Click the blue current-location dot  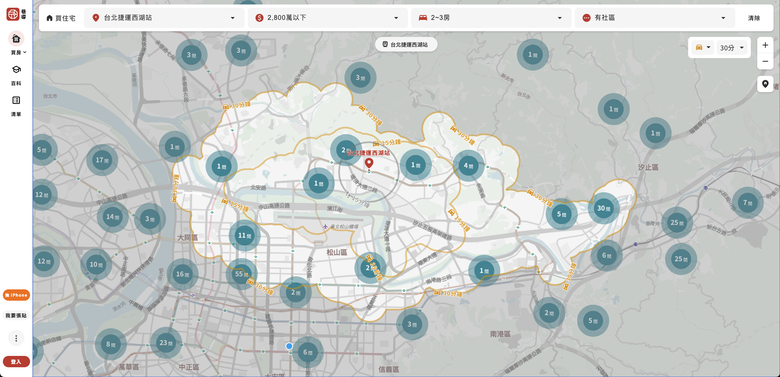pos(289,346)
